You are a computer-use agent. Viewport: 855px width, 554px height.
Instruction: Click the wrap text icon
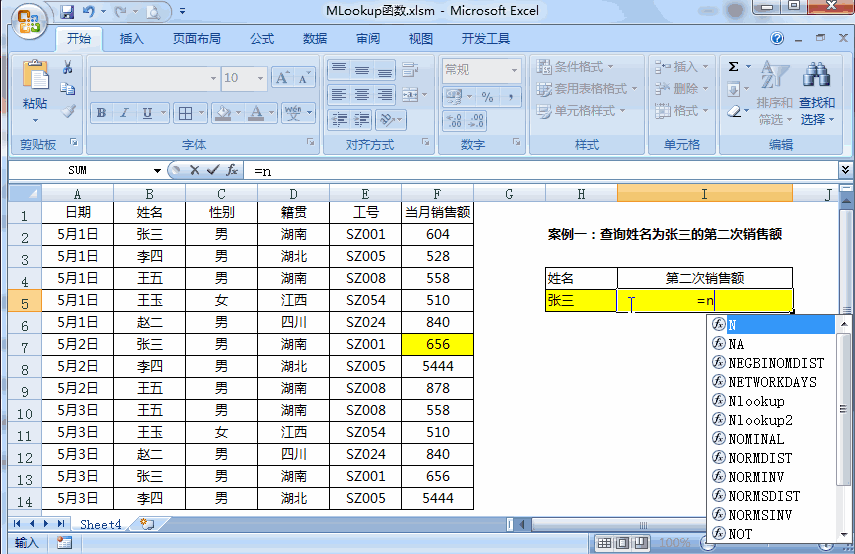[410, 69]
